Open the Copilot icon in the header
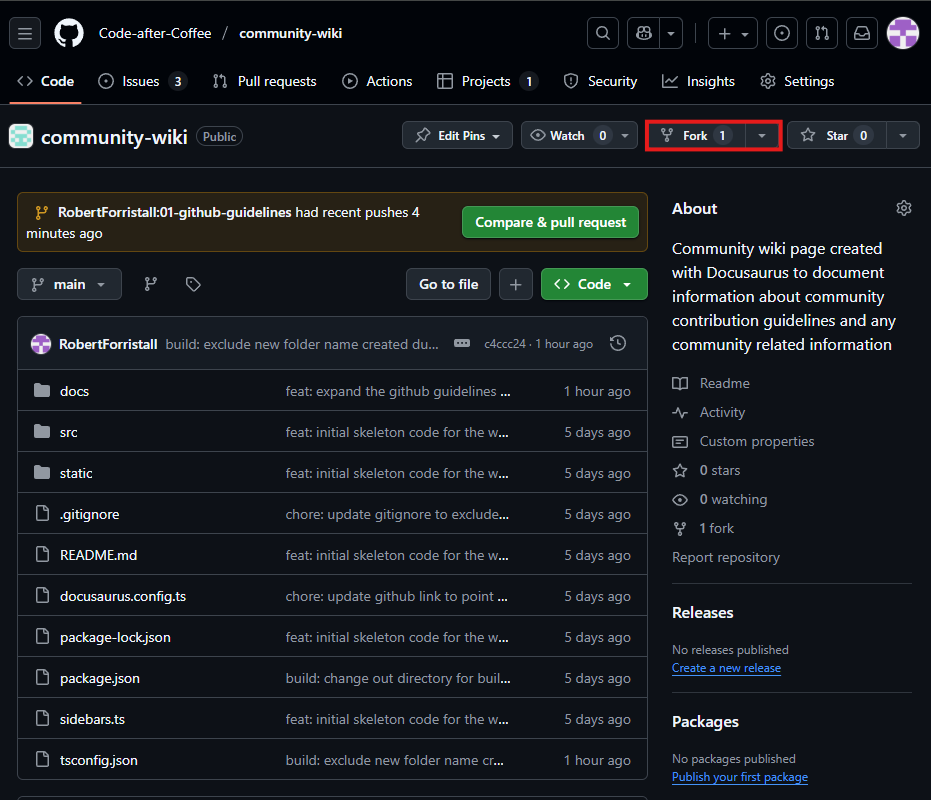 (x=643, y=32)
